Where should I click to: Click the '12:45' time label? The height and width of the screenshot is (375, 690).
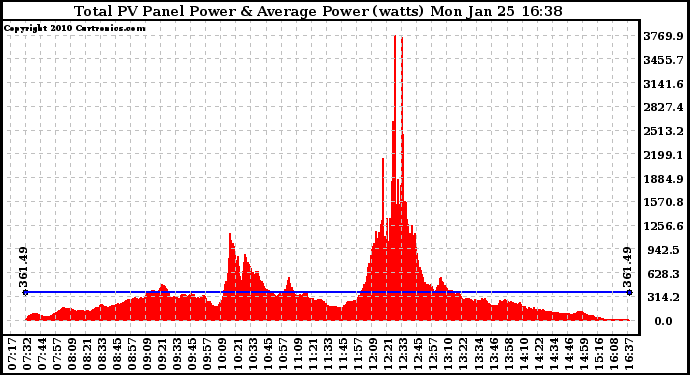pos(418,354)
